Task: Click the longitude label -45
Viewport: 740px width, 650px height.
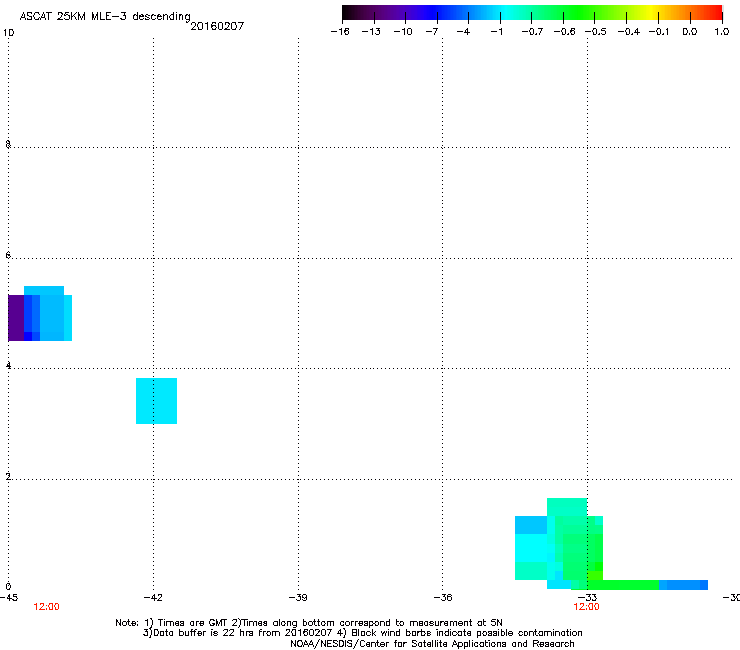Action: (x=9, y=598)
